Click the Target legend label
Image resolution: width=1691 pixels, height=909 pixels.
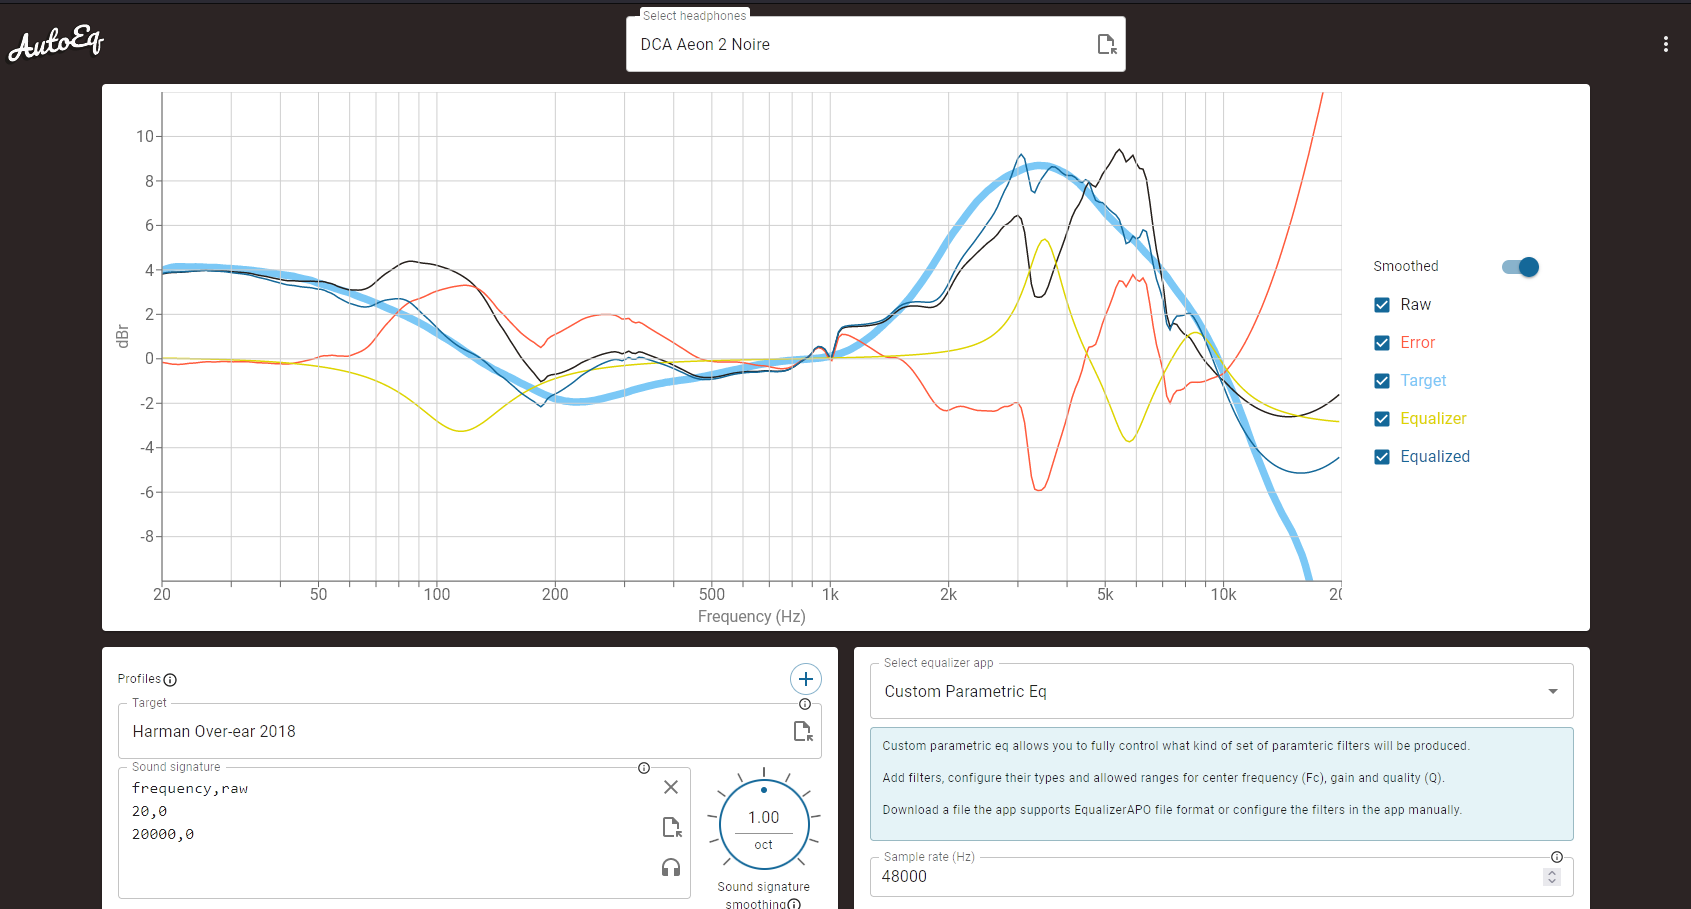click(1423, 381)
